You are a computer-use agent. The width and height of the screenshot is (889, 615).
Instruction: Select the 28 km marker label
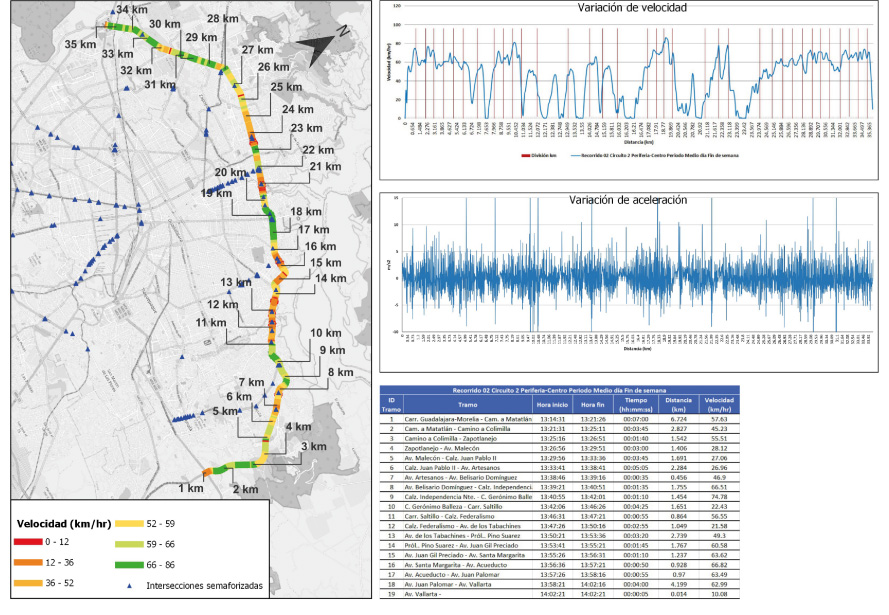point(222,19)
